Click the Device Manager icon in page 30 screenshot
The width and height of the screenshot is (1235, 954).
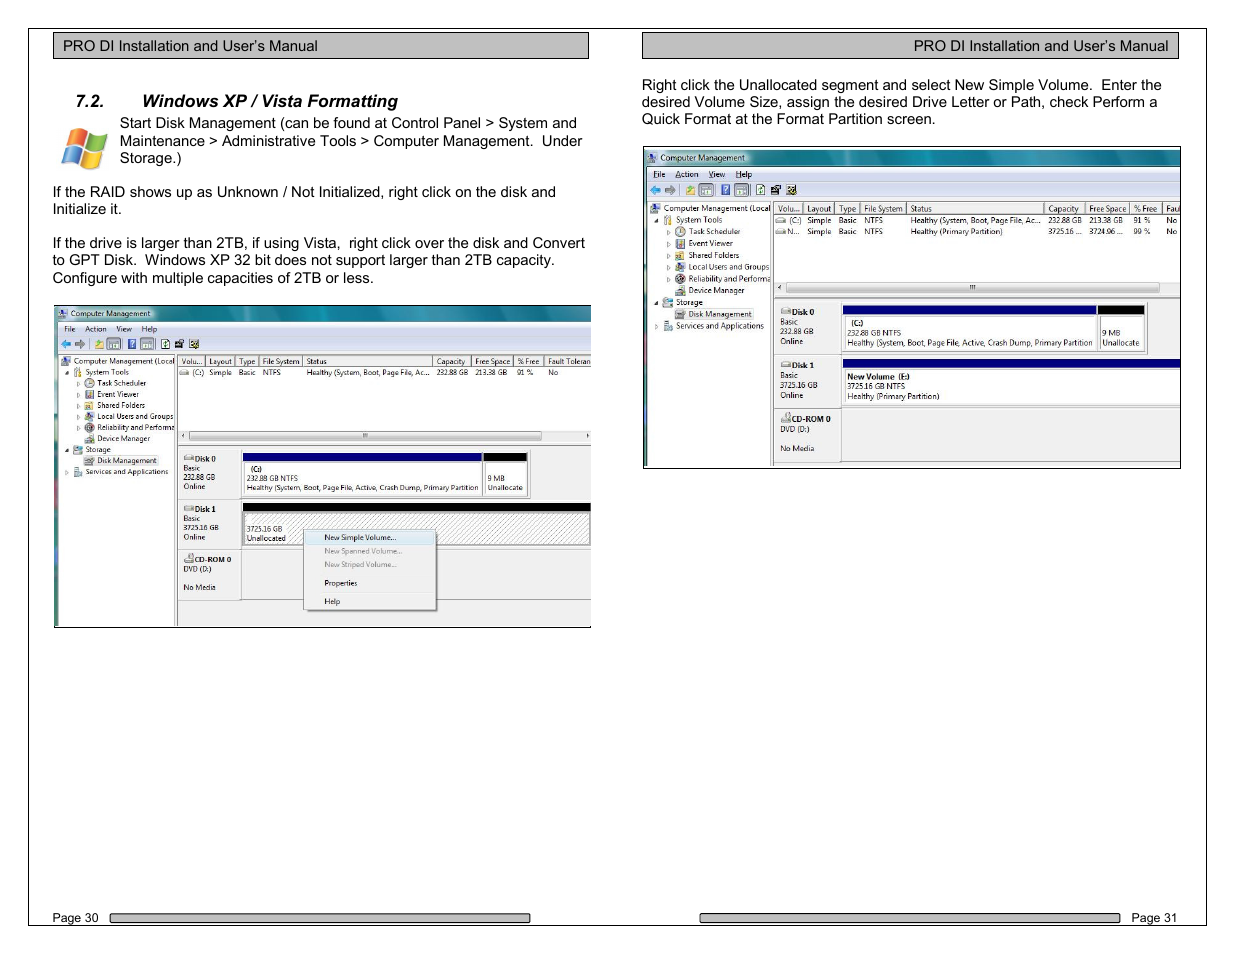(90, 438)
